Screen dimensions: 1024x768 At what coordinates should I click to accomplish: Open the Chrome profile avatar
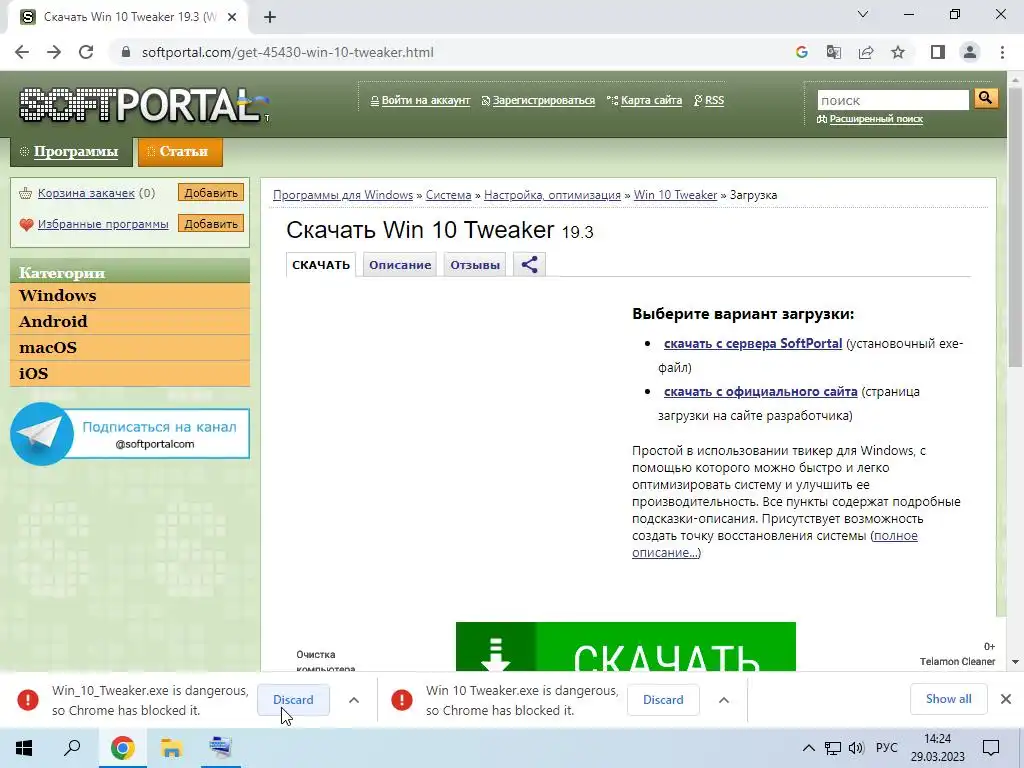tap(970, 52)
